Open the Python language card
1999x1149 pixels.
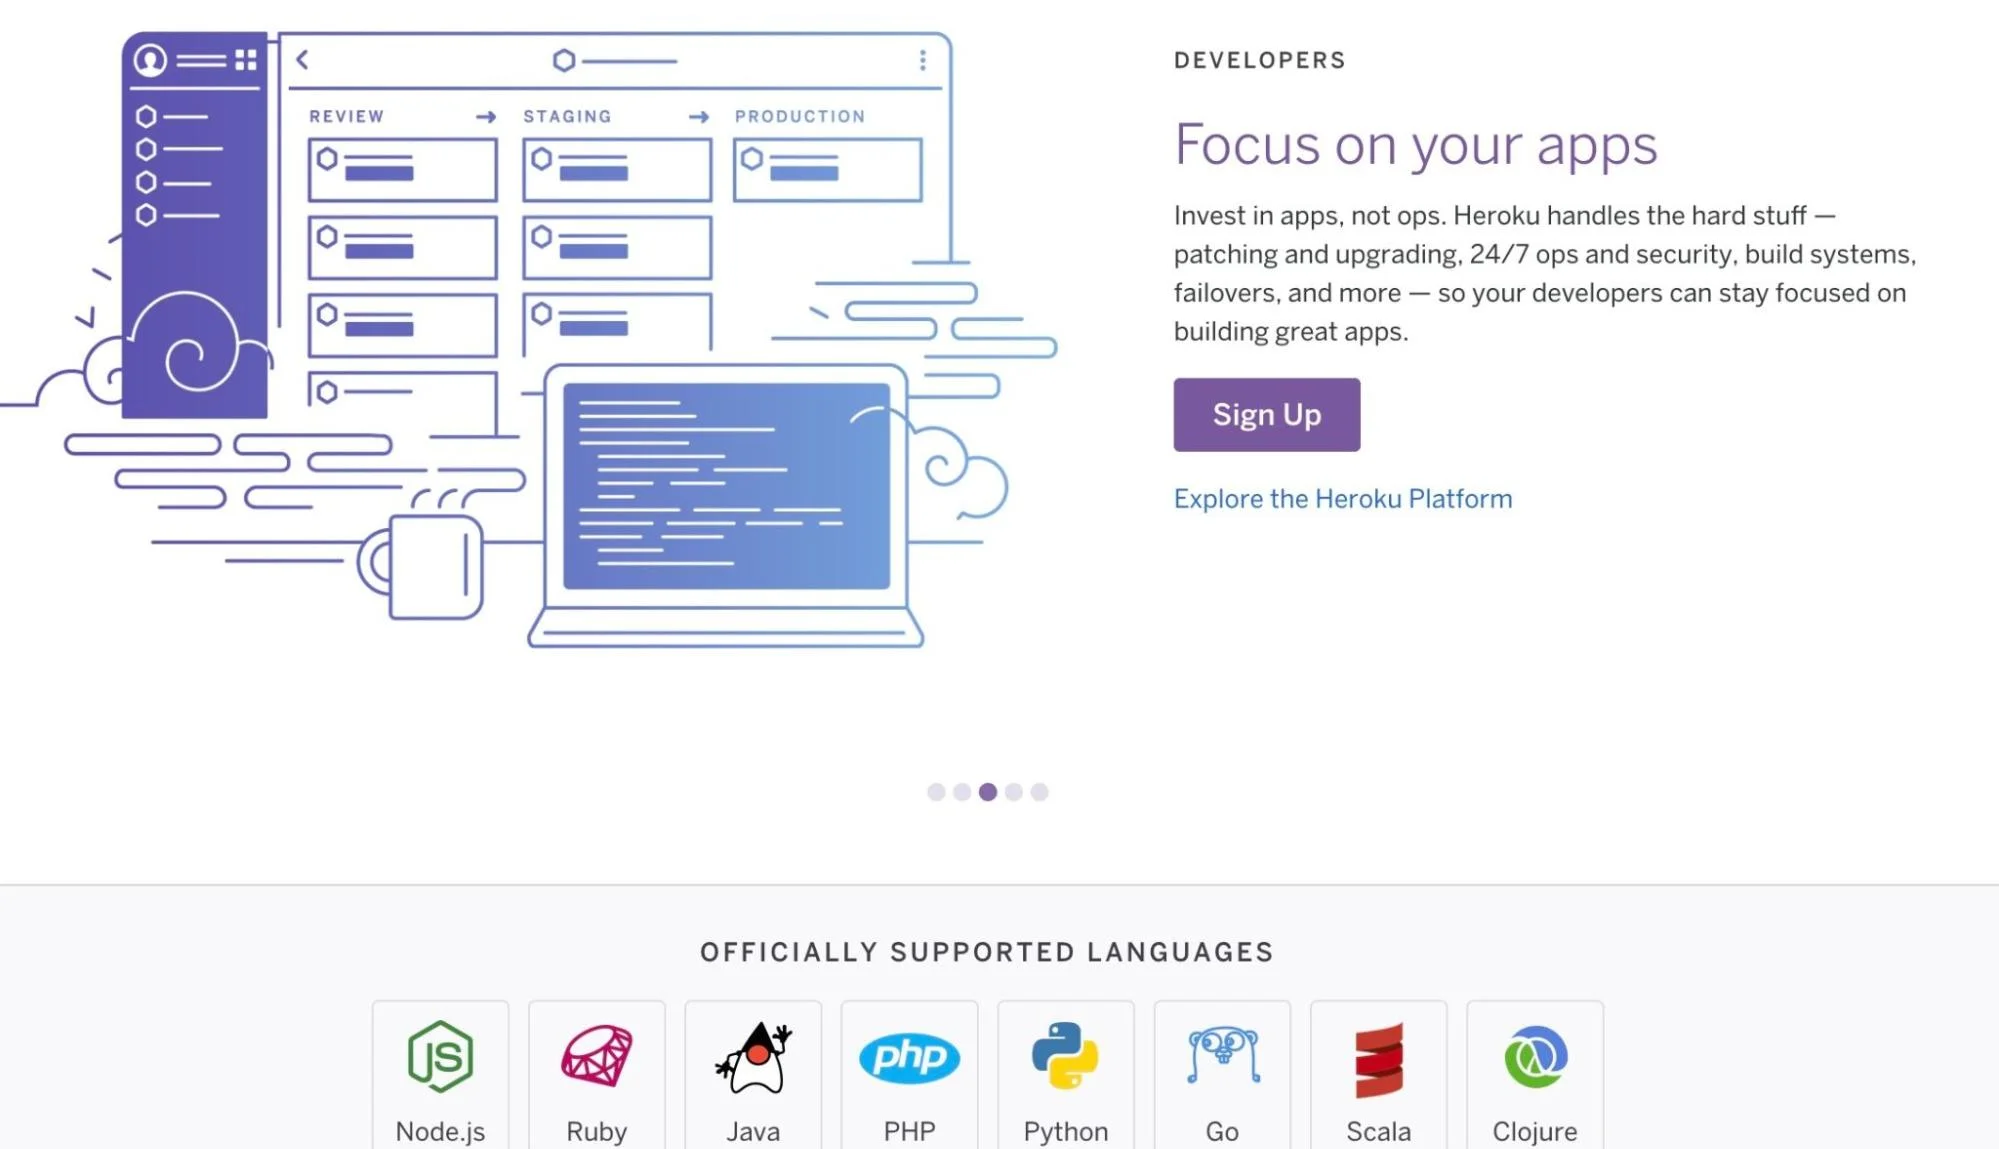[1066, 1075]
